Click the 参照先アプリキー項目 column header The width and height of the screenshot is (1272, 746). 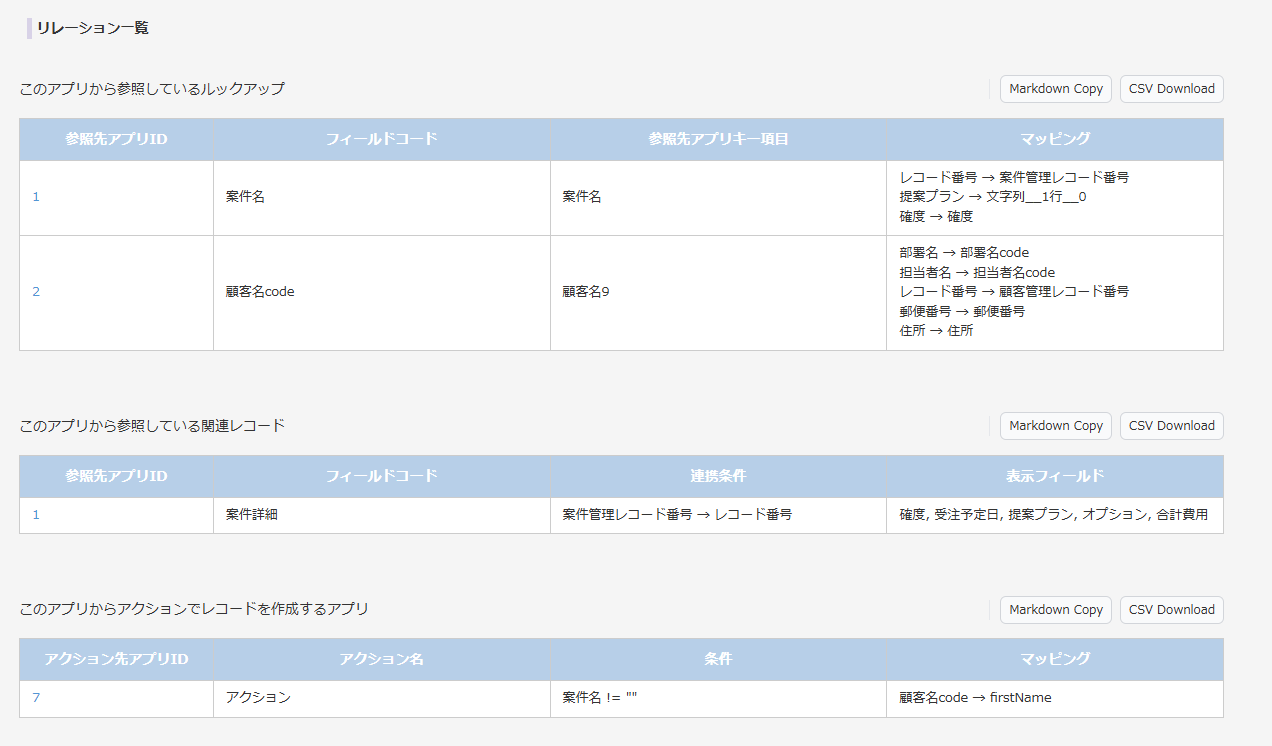(x=717, y=139)
